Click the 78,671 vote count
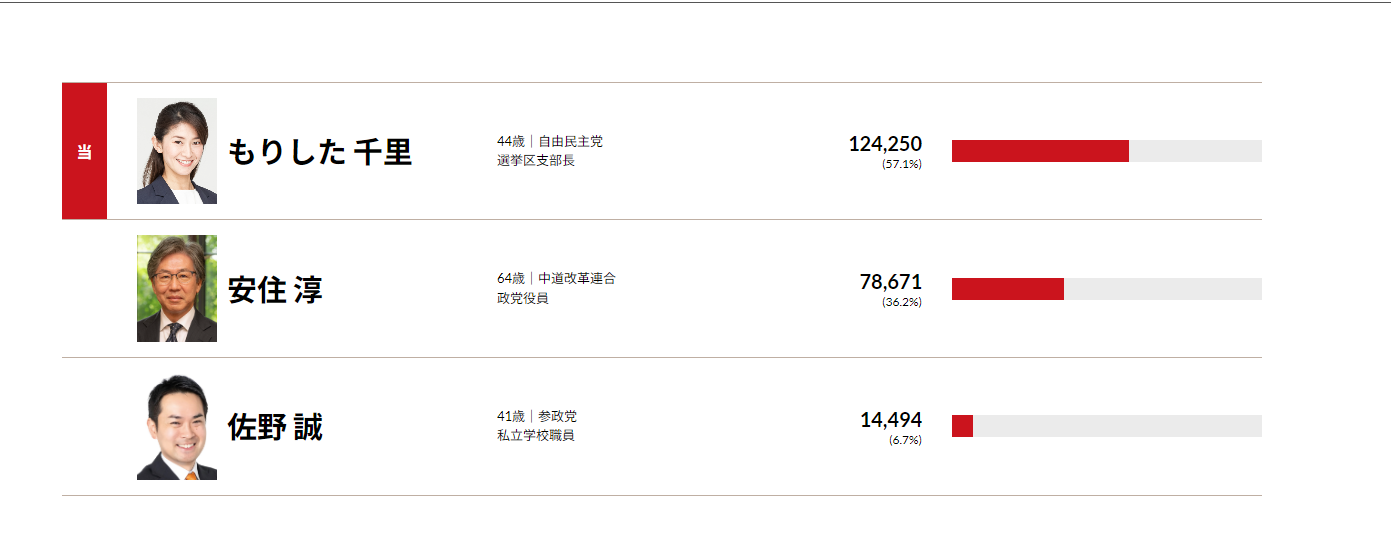This screenshot has height=544, width=1391. [891, 282]
